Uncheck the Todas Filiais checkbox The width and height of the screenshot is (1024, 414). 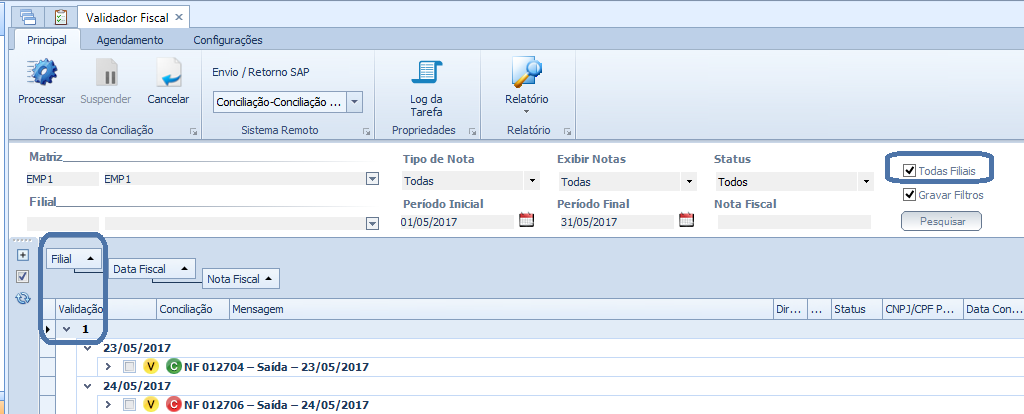click(909, 171)
